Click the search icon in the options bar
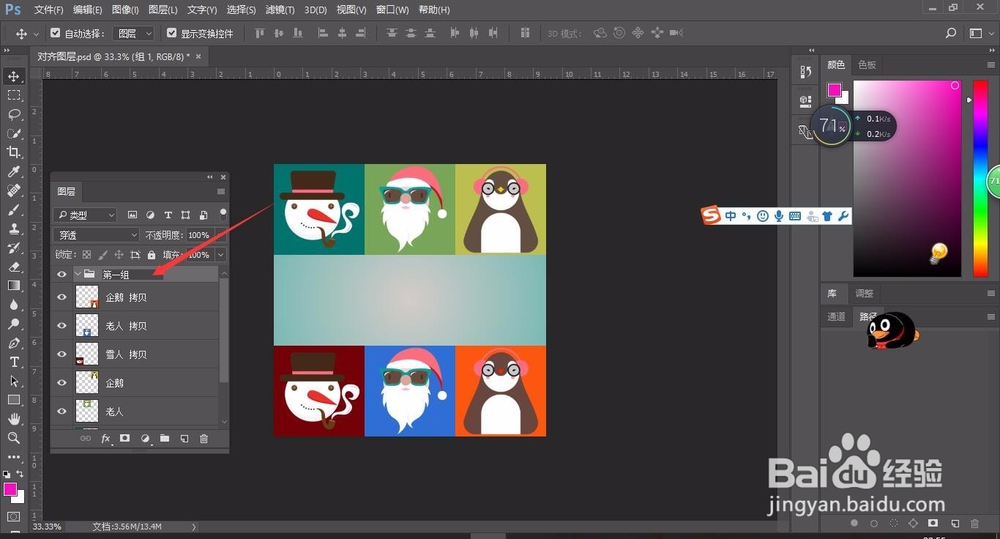The height and width of the screenshot is (539, 1000). point(951,33)
